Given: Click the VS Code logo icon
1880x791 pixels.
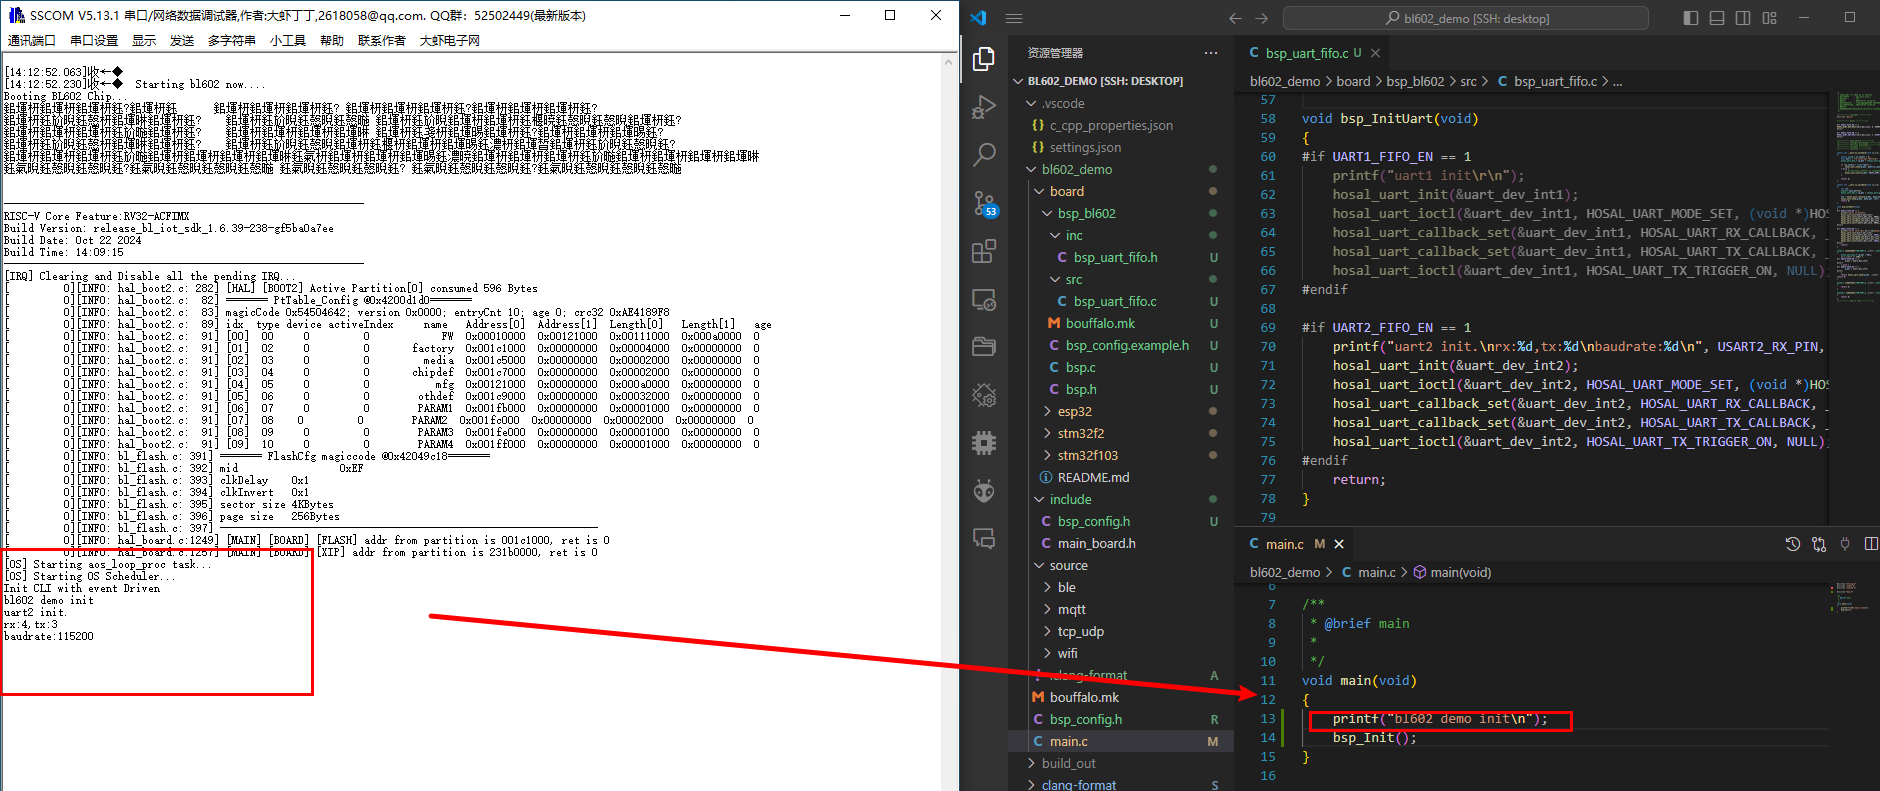Looking at the screenshot, I should (978, 18).
